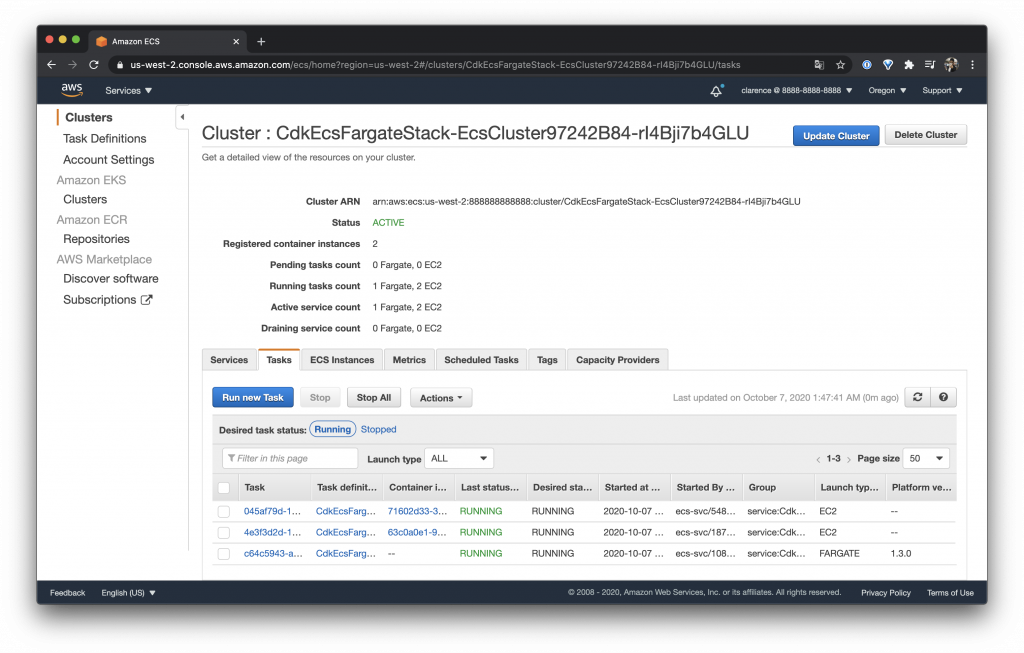Click the Stop All button

click(x=374, y=397)
